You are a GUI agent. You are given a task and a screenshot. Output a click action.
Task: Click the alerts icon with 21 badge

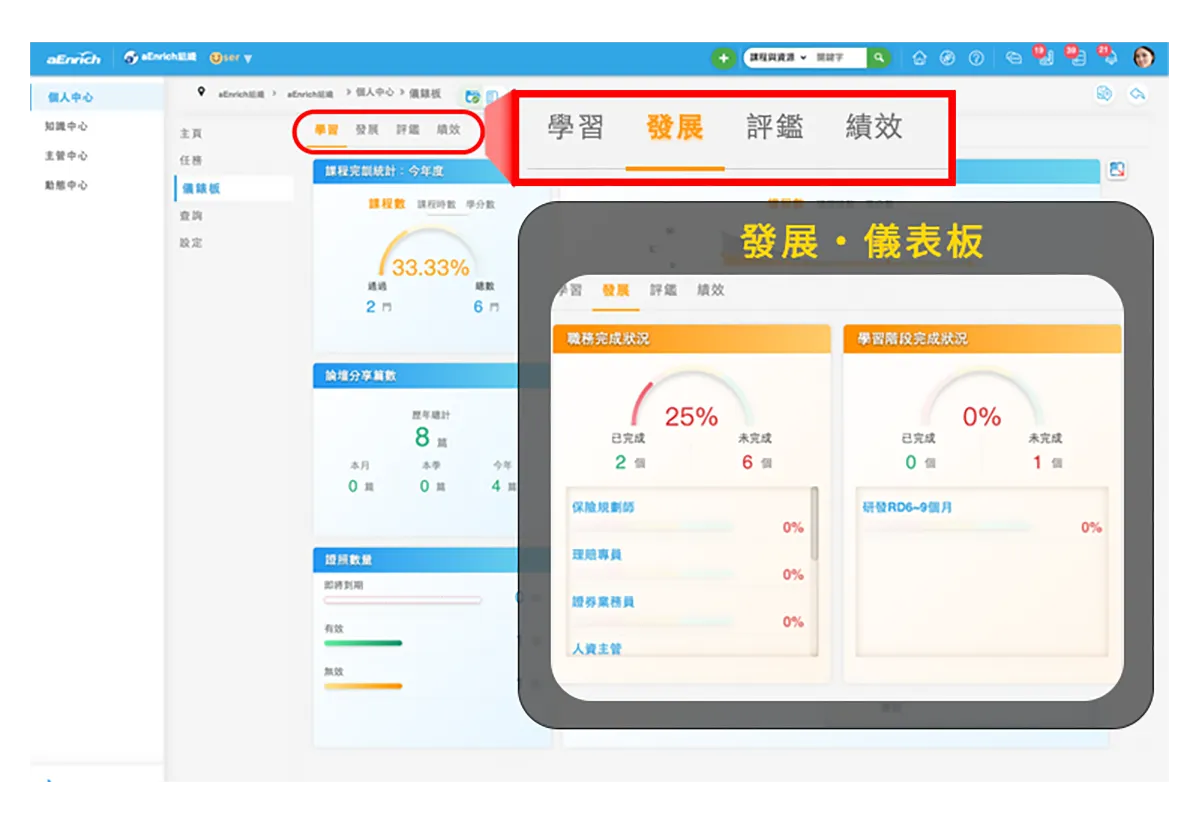[1111, 58]
